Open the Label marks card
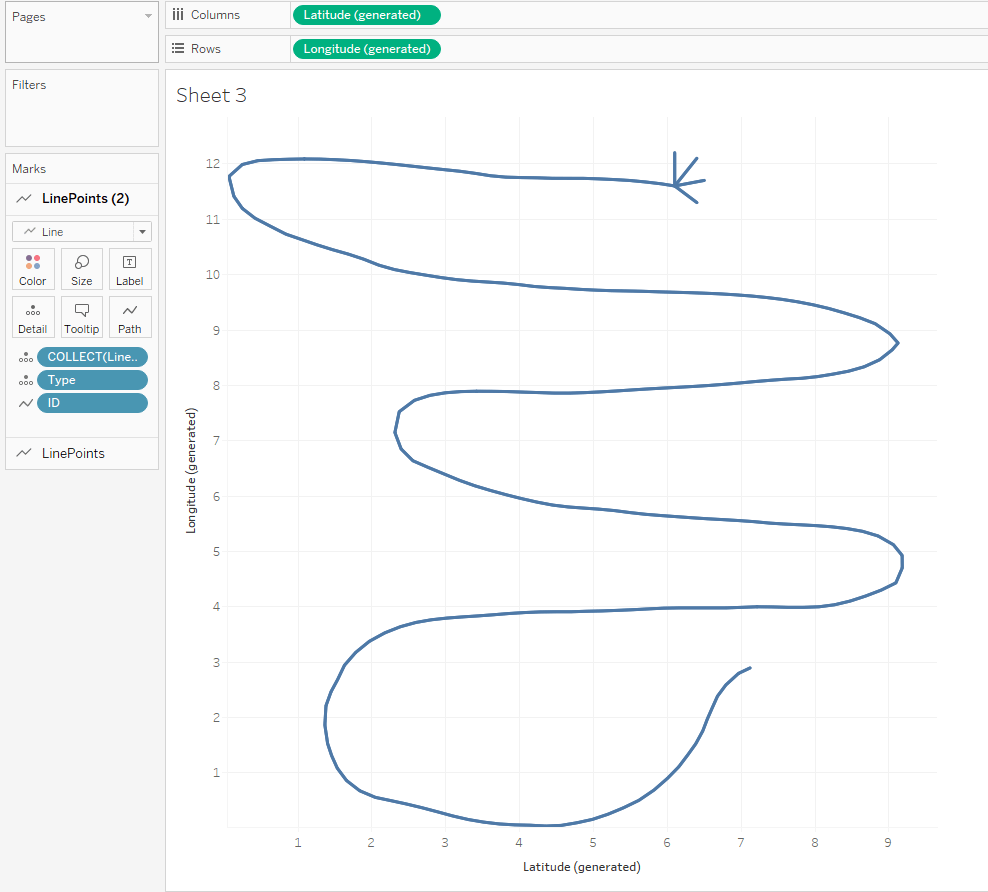Image resolution: width=988 pixels, height=892 pixels. 130,269
